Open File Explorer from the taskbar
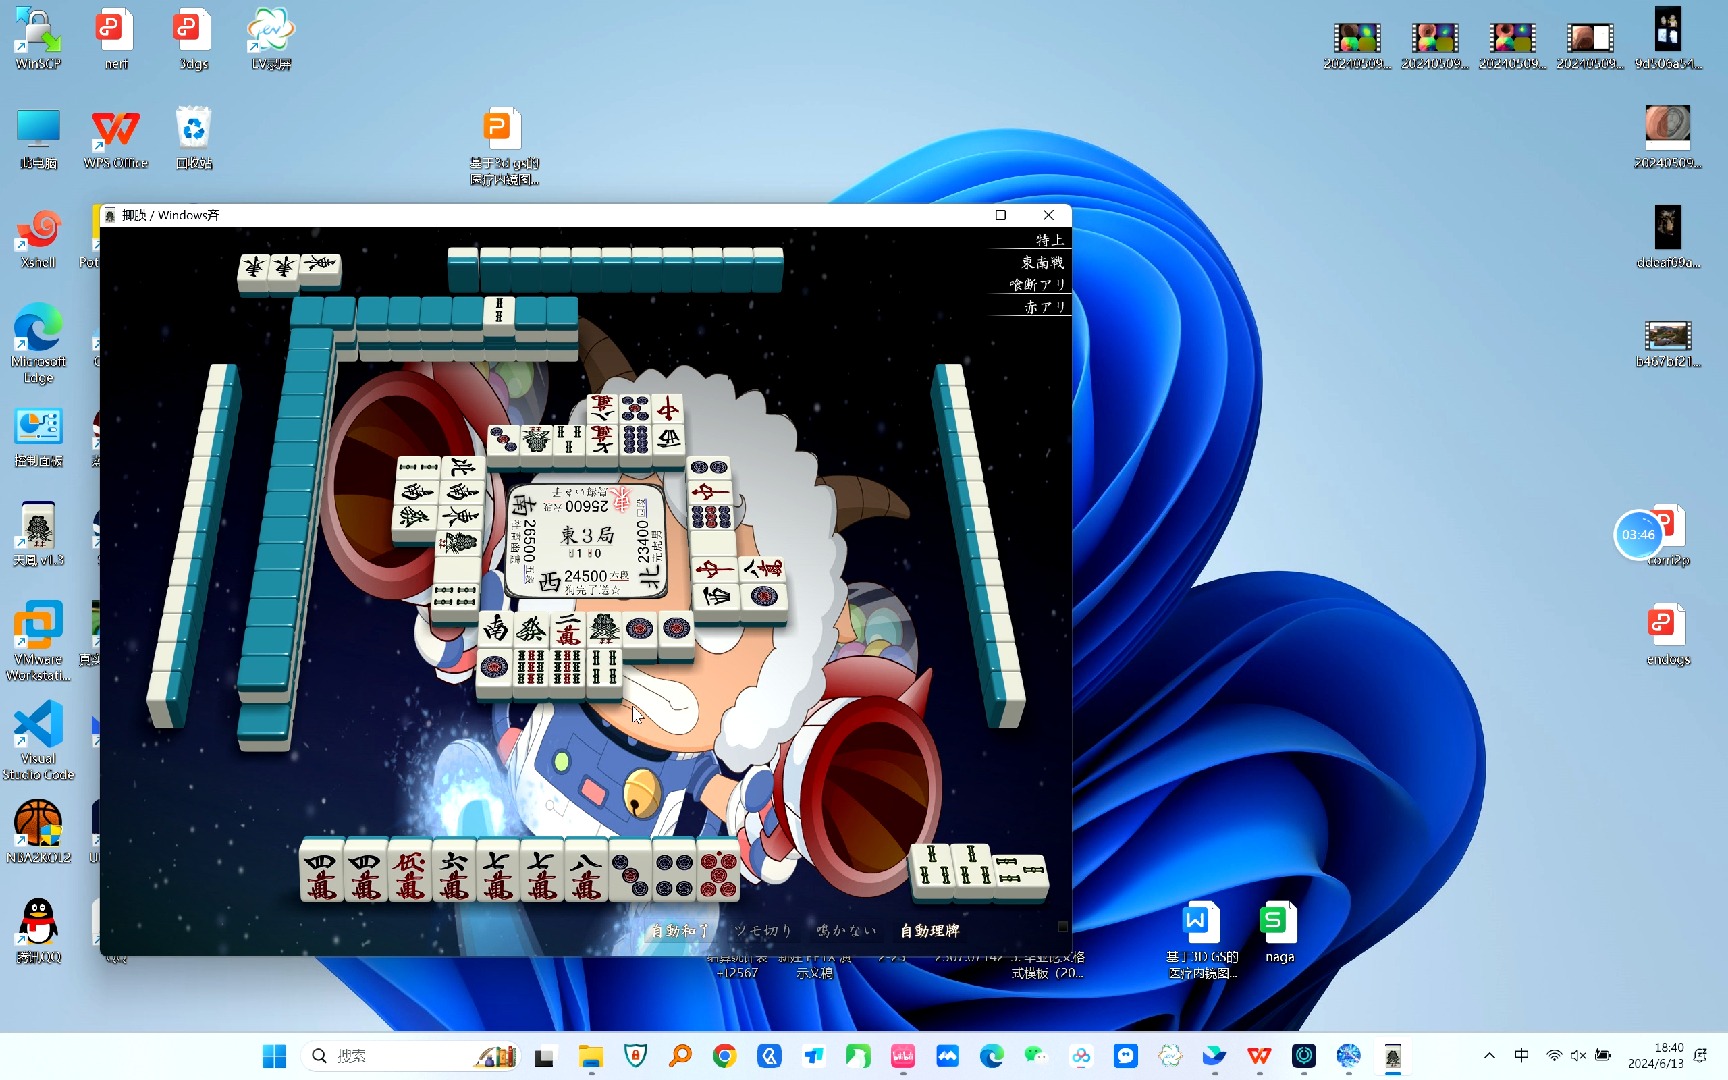This screenshot has width=1728, height=1080. coord(591,1056)
